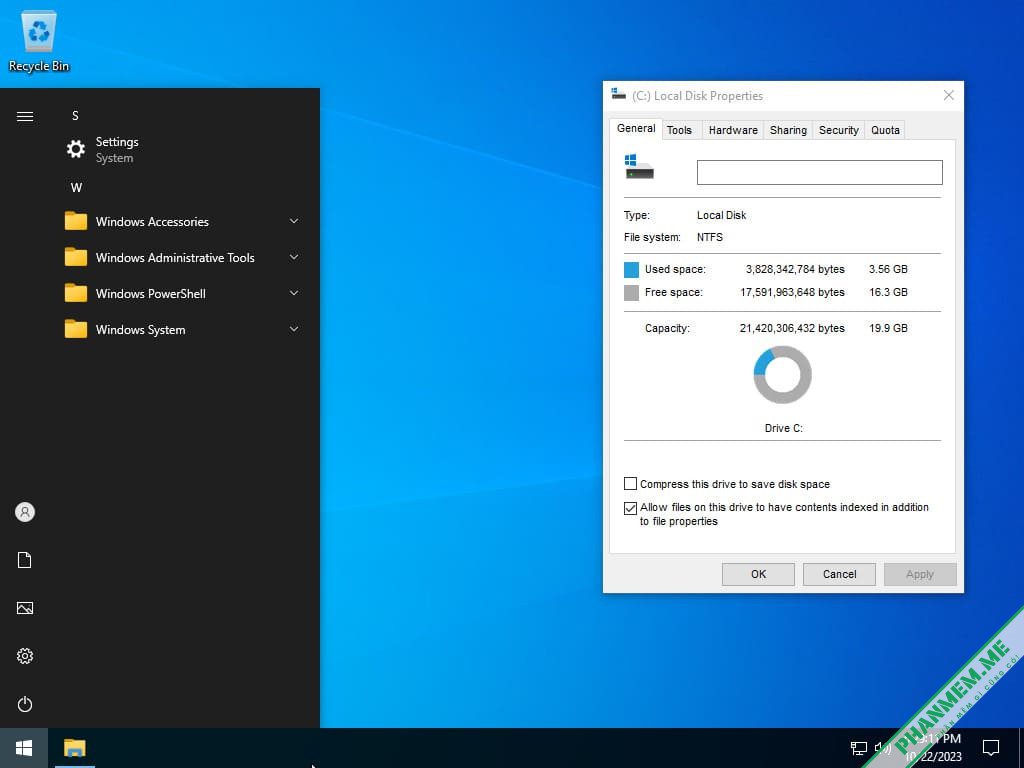Click the drive usage donut chart

[x=782, y=375]
